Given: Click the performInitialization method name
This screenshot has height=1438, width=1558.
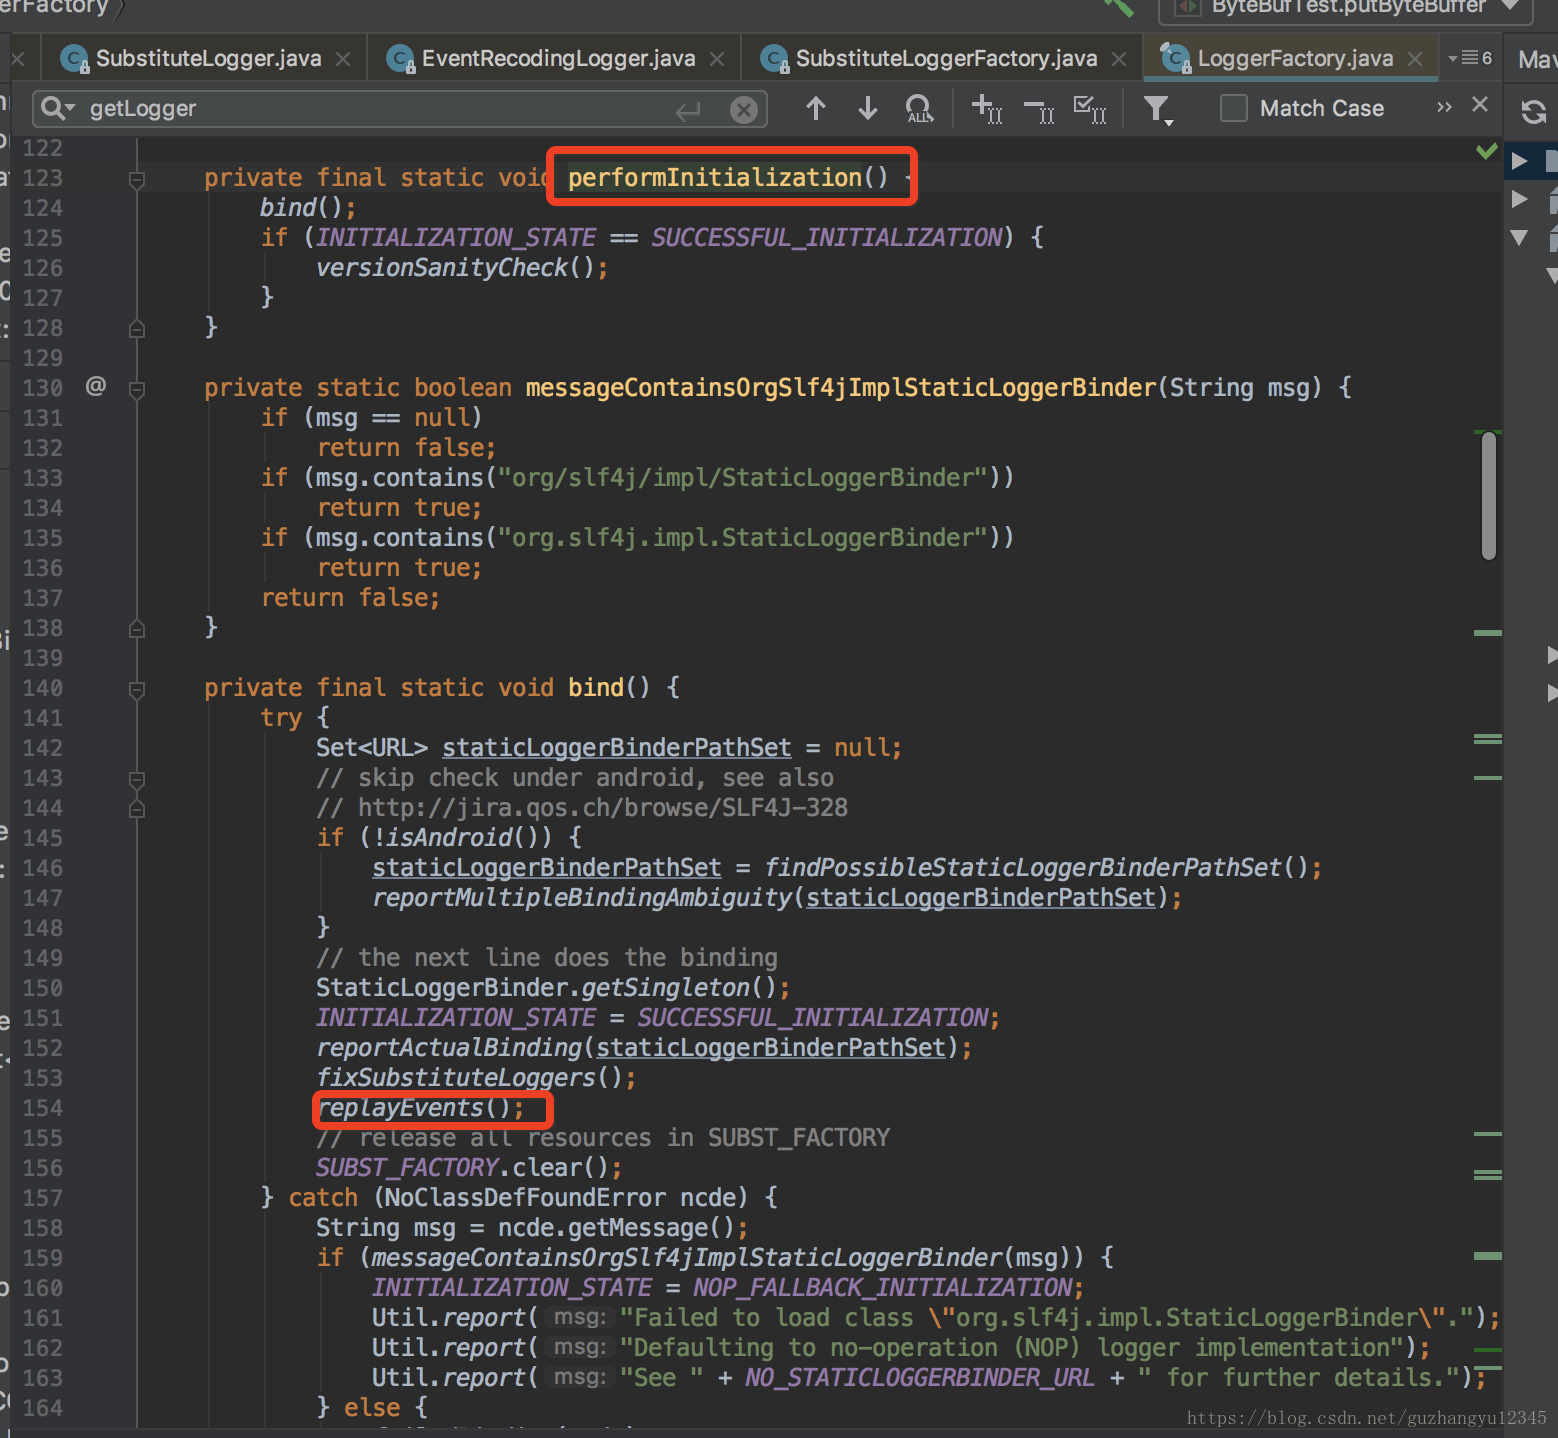Looking at the screenshot, I should [x=715, y=177].
